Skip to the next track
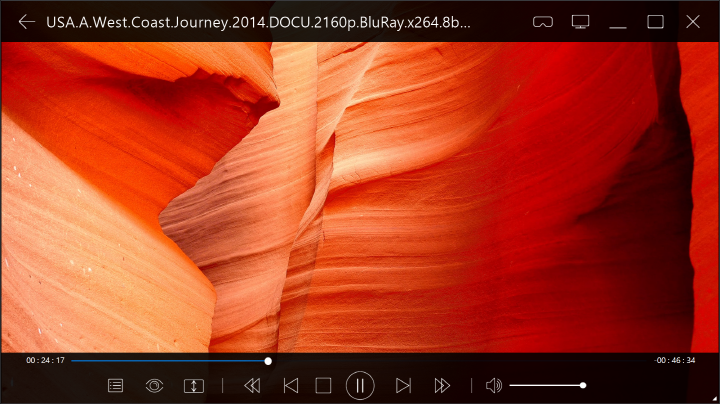 (403, 385)
